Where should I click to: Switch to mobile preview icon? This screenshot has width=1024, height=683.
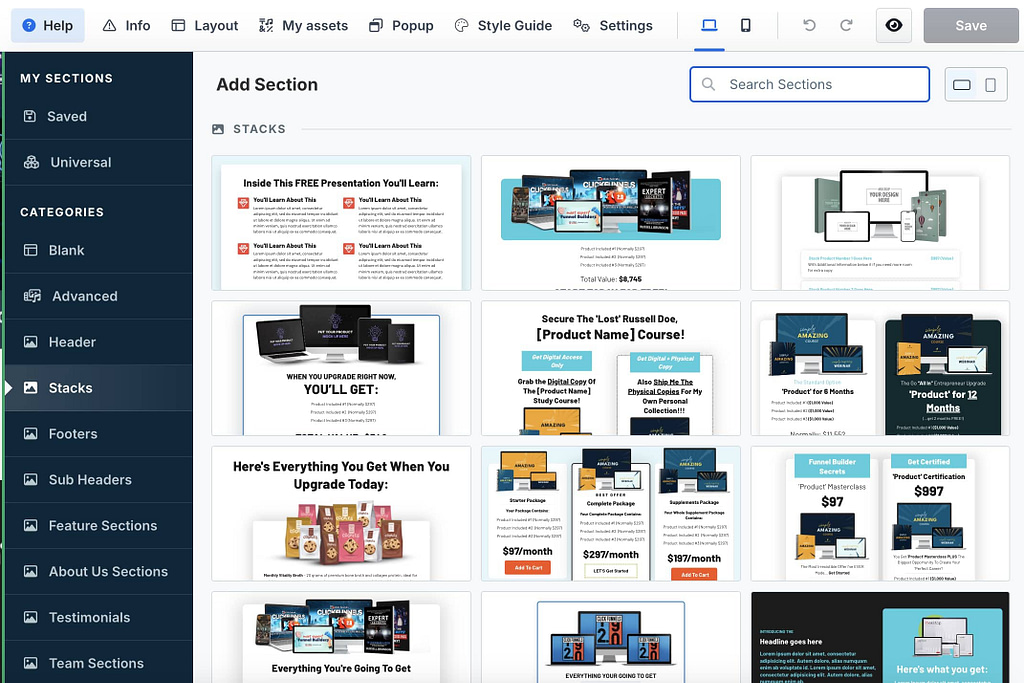[745, 25]
